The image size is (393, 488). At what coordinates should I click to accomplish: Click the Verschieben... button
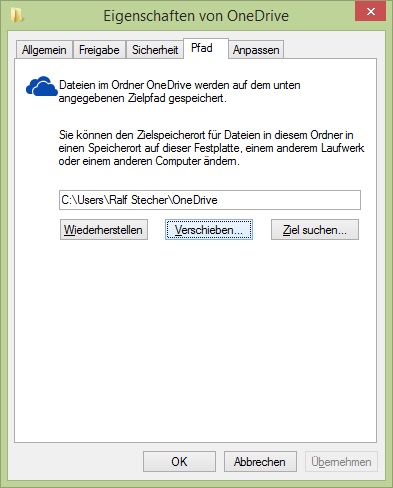(209, 230)
